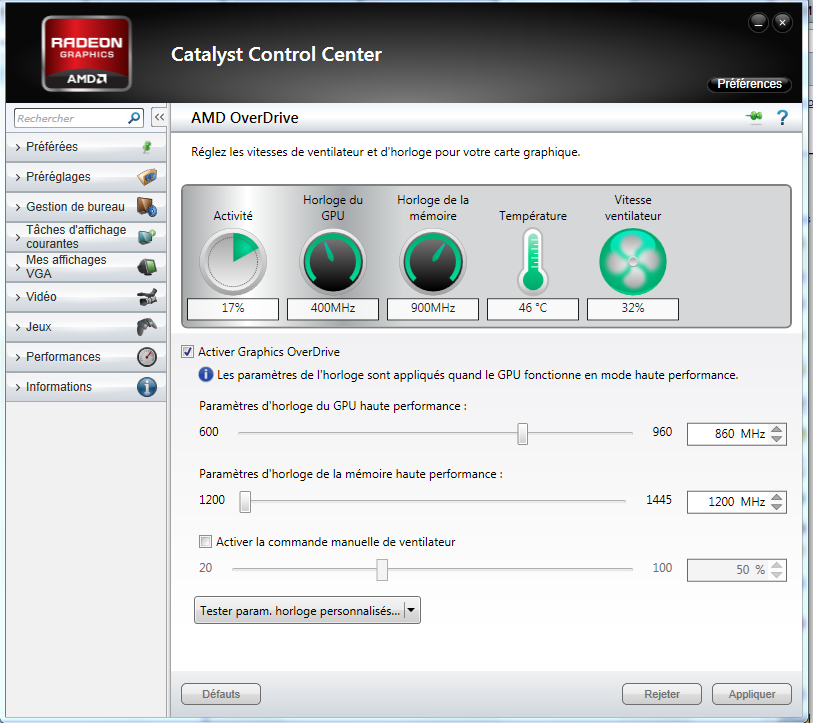The height and width of the screenshot is (723, 813).
Task: Click the Performances gauge icon
Action: pos(147,357)
